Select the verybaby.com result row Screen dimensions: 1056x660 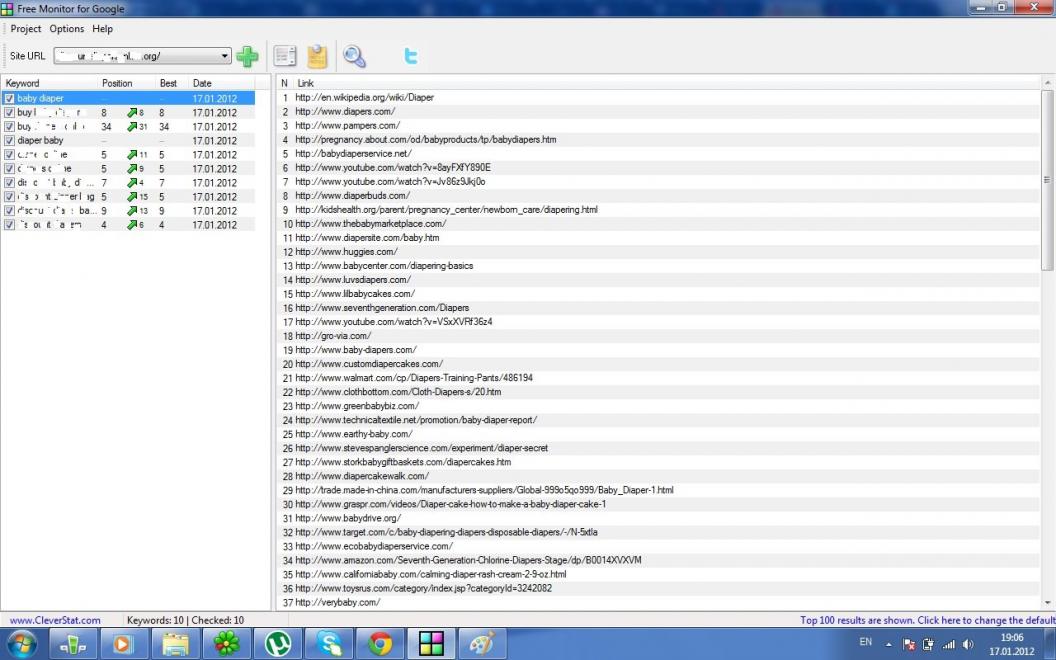pyautogui.click(x=659, y=603)
